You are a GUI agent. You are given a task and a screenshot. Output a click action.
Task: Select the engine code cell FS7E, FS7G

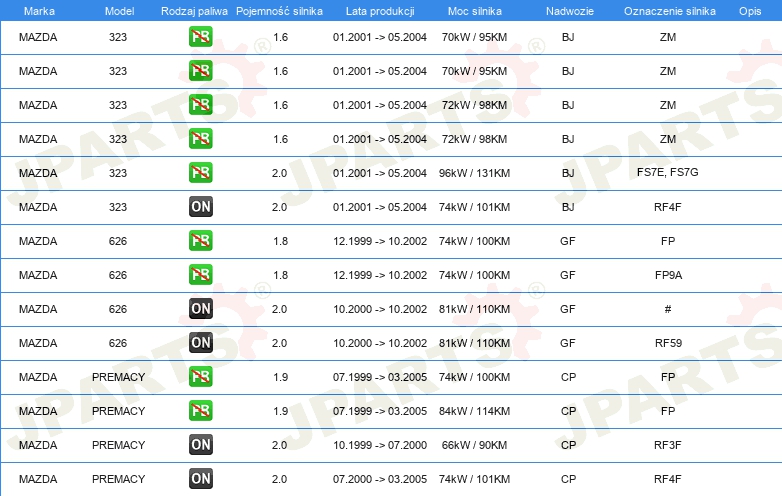[668, 172]
